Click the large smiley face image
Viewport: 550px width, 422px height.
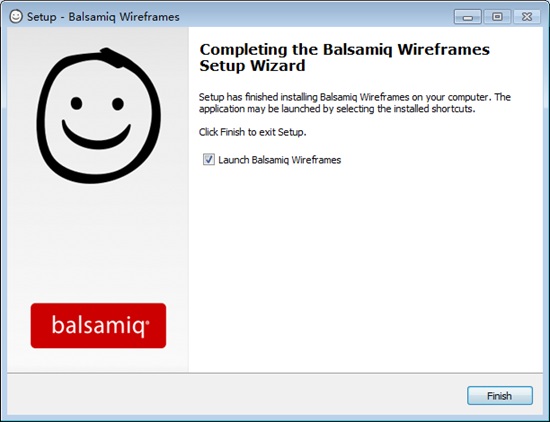click(99, 115)
